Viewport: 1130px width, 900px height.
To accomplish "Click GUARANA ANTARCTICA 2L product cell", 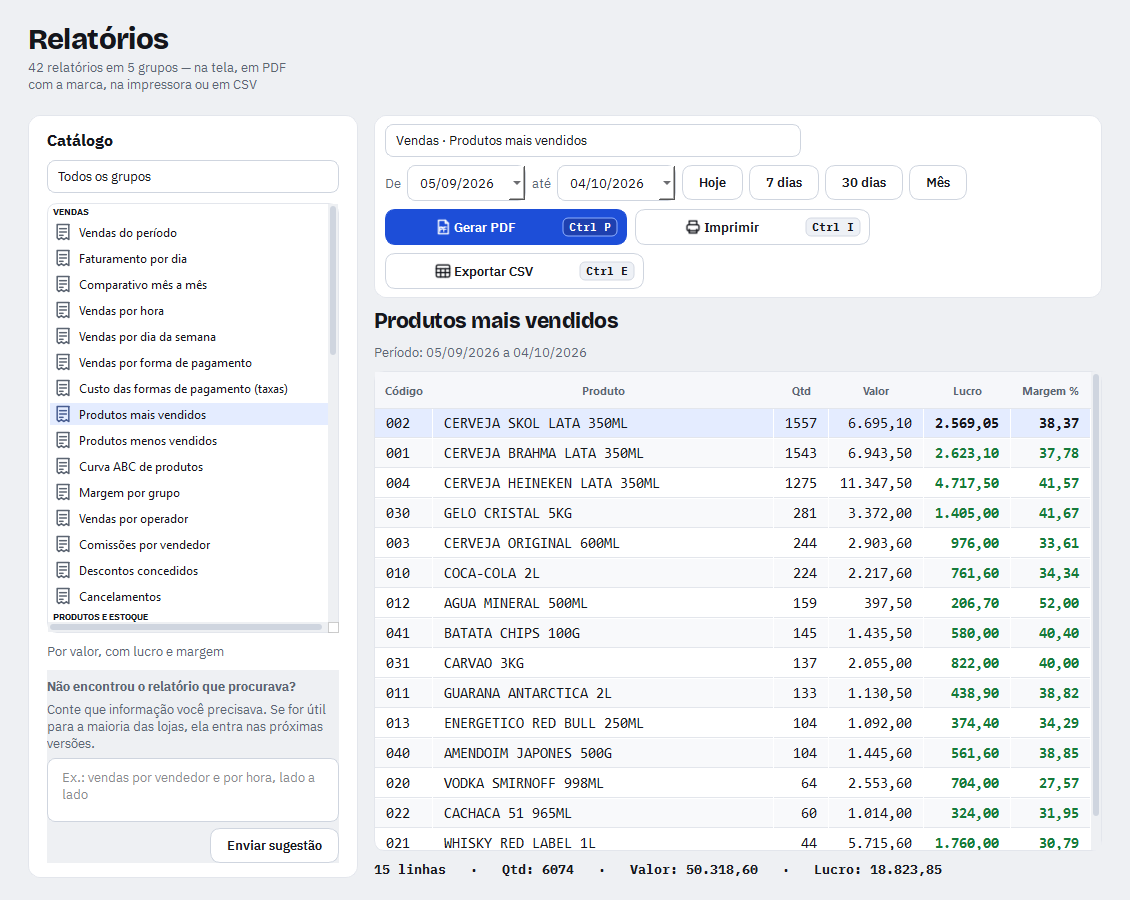I will click(x=603, y=693).
